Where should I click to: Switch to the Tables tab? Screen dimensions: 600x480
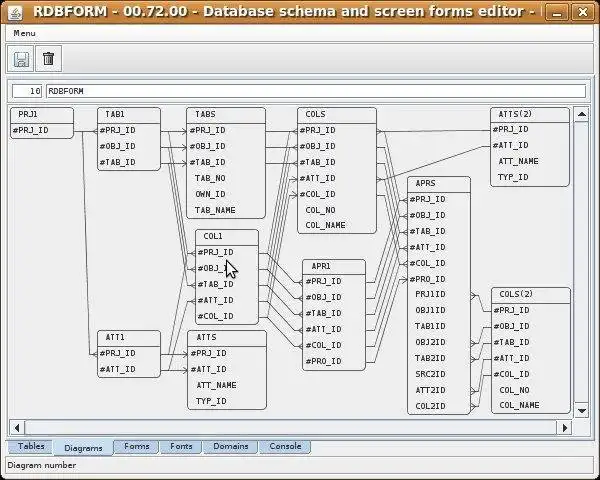coord(31,446)
